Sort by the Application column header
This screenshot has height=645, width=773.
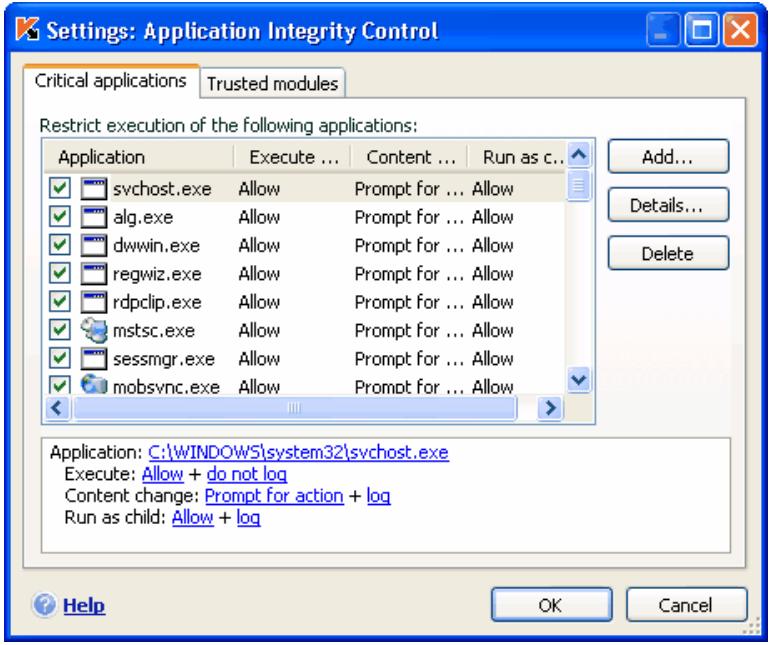coord(138,157)
